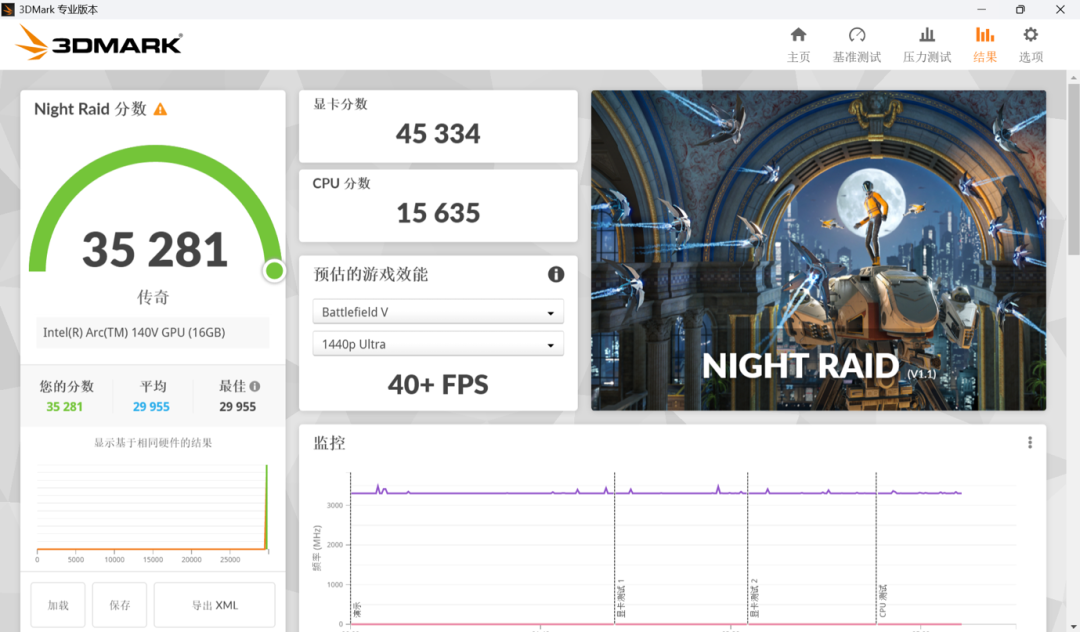This screenshot has width=1080, height=632.
Task: Open the Battlefield V game dropdown
Action: (438, 312)
